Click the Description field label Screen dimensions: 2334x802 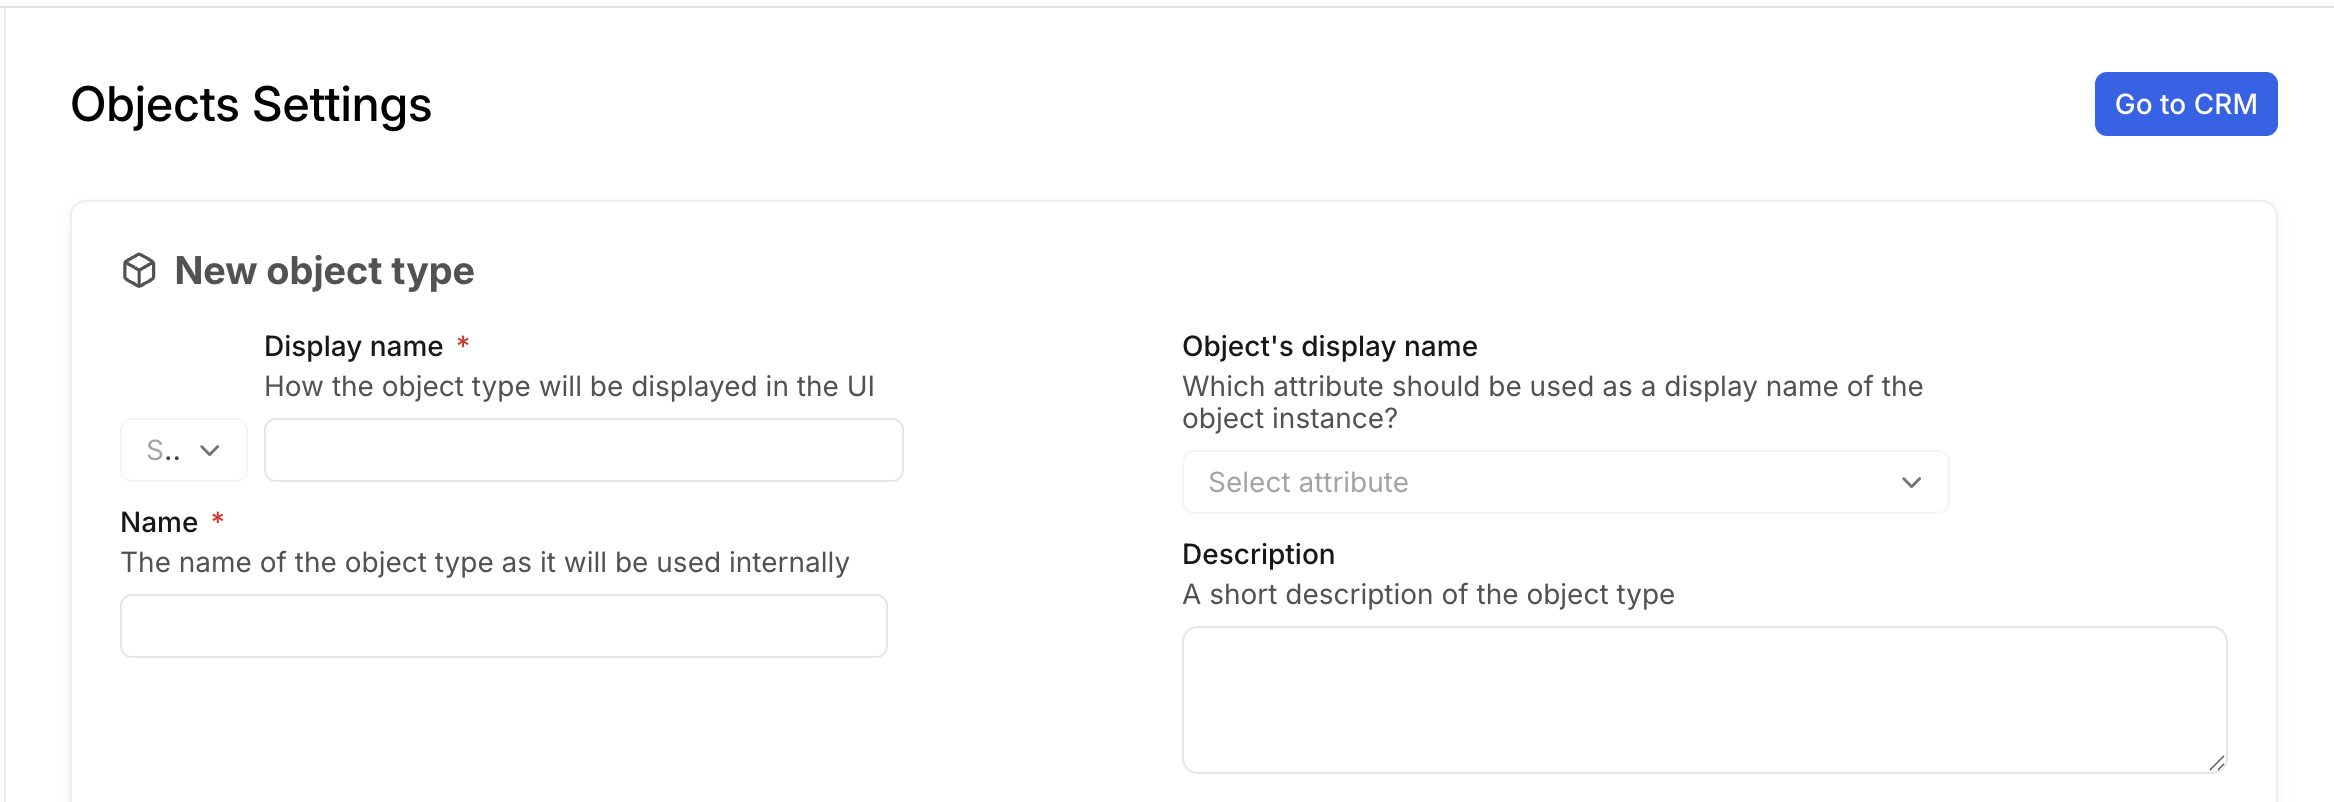1258,554
